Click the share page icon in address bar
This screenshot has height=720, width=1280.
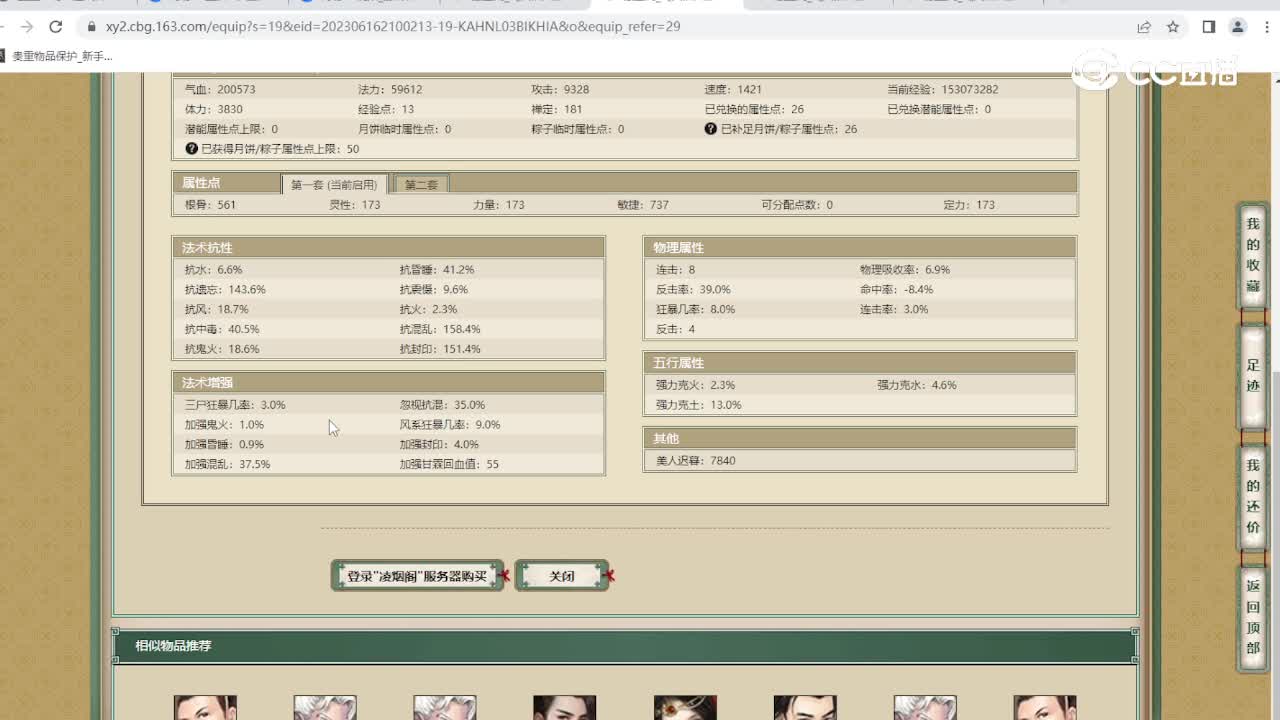(x=1144, y=27)
